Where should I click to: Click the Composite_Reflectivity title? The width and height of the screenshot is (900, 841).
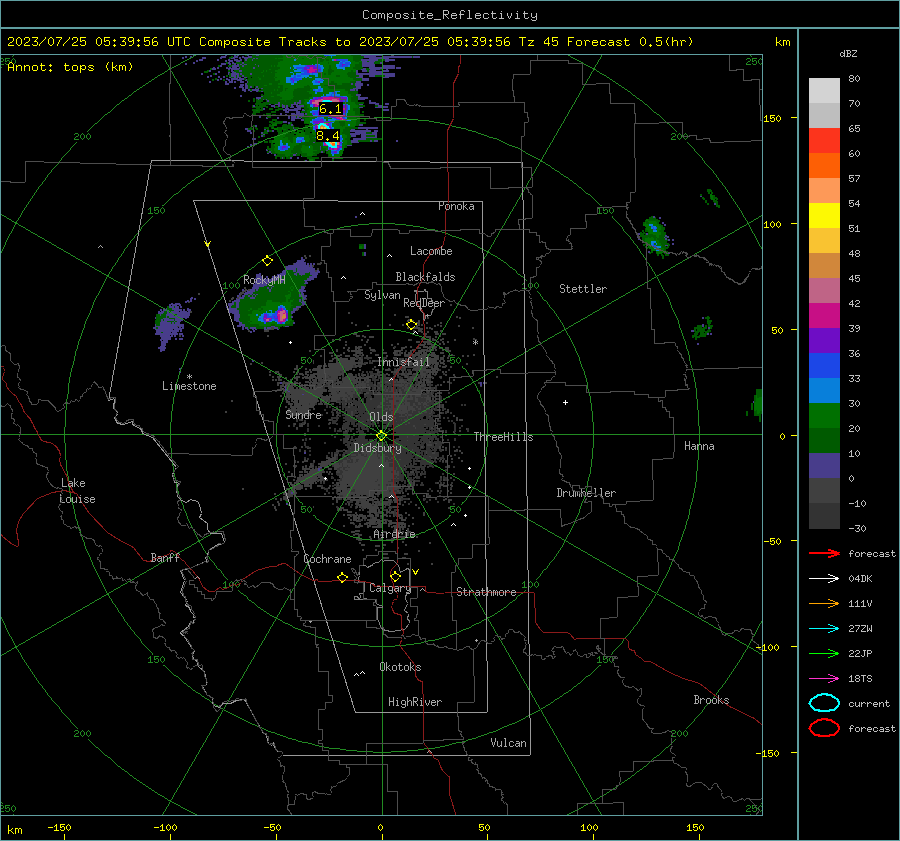[x=450, y=15]
